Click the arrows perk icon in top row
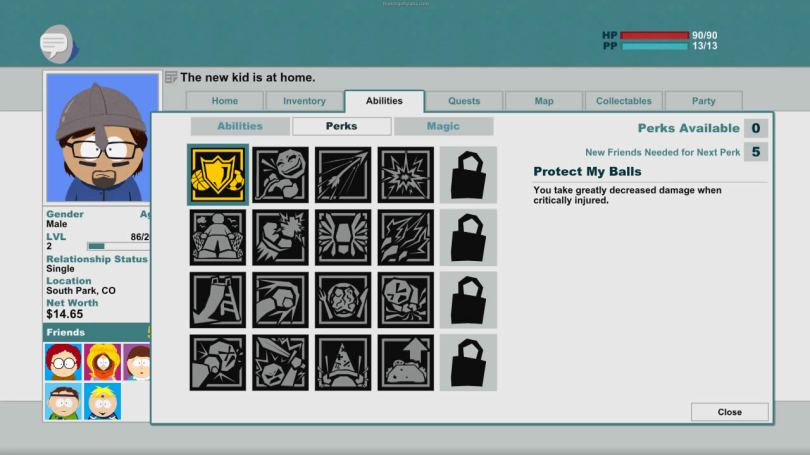 [343, 175]
